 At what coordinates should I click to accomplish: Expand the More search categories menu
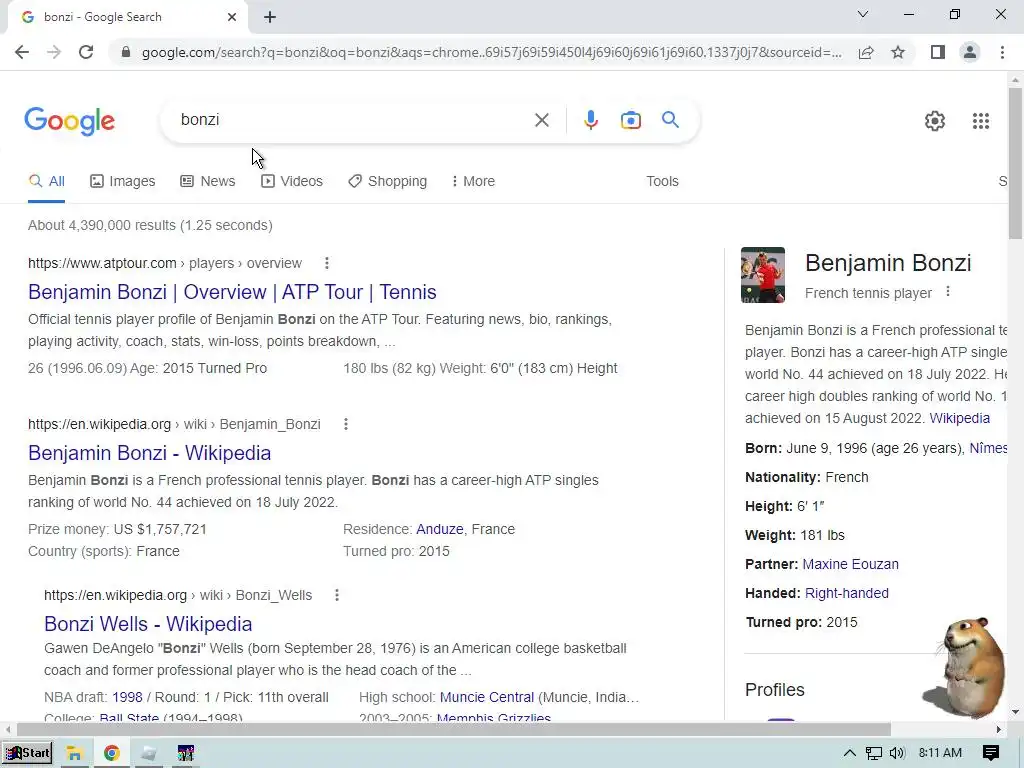click(x=473, y=182)
